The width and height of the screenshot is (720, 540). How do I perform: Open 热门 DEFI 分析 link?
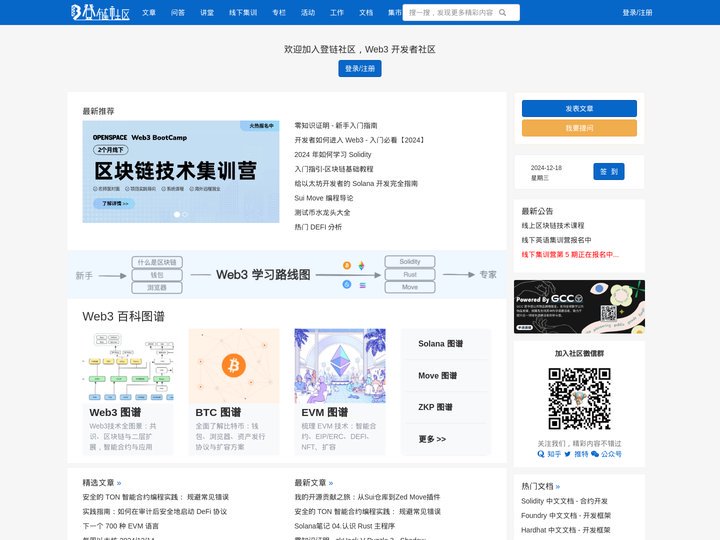[x=318, y=227]
